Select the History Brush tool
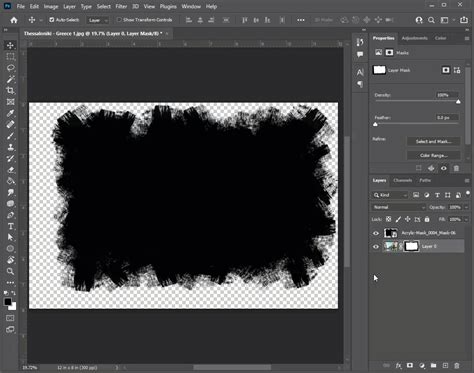 10,159
